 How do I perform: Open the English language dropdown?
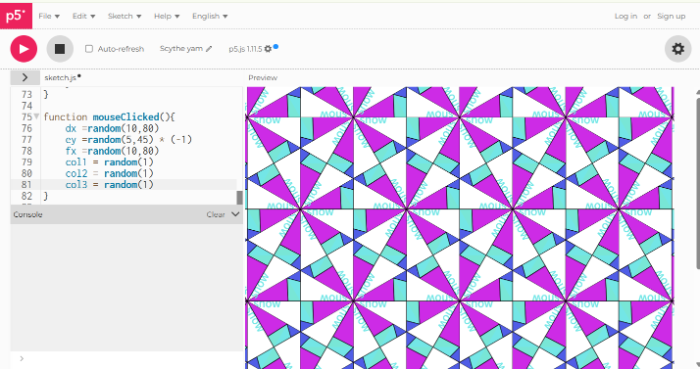point(210,16)
